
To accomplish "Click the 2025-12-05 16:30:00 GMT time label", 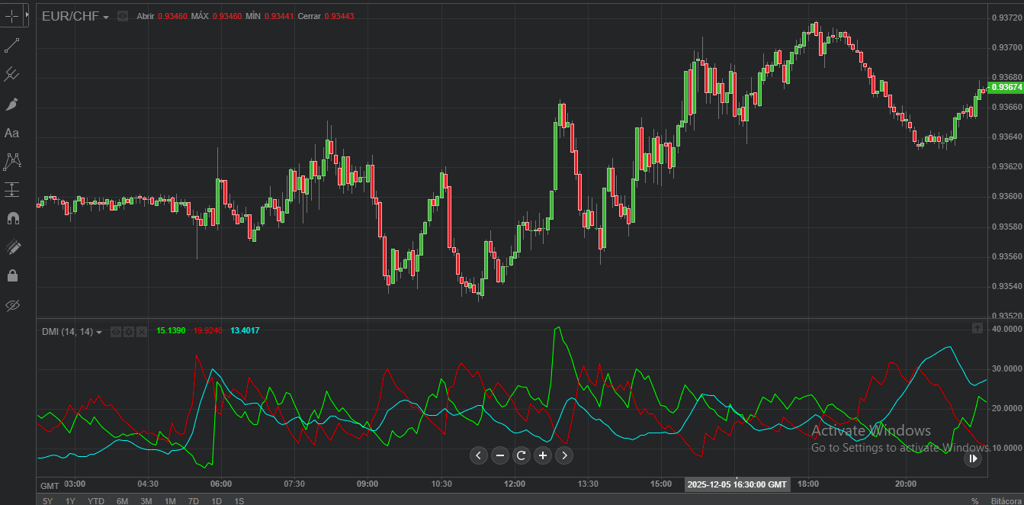I will (738, 485).
